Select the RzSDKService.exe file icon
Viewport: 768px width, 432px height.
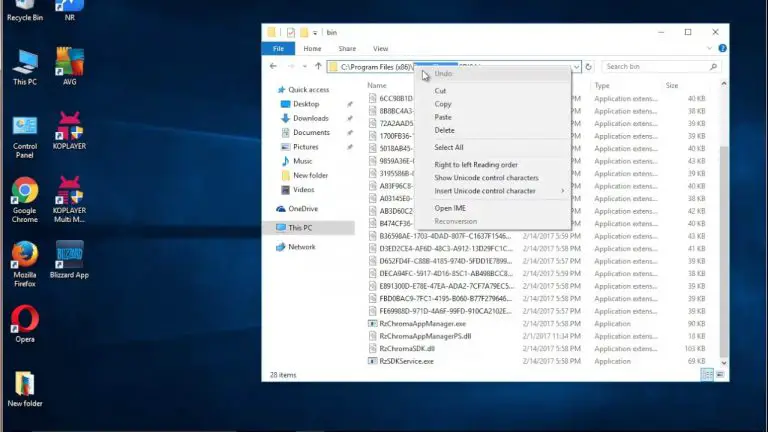[372, 361]
